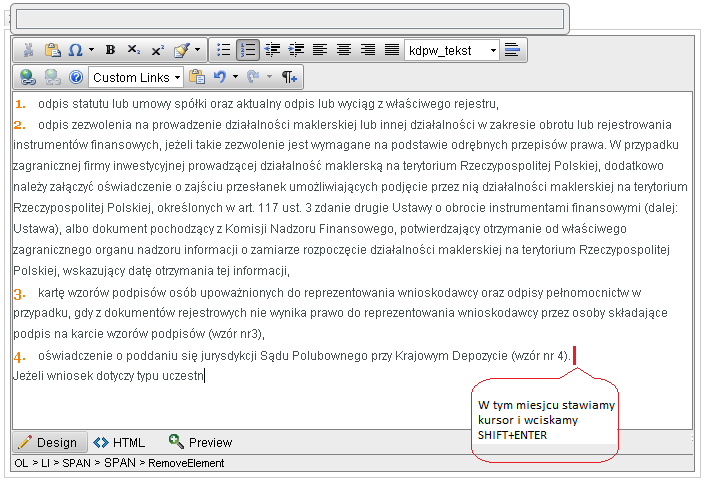
Task: Click the Cut scissors icon
Action: point(28,50)
